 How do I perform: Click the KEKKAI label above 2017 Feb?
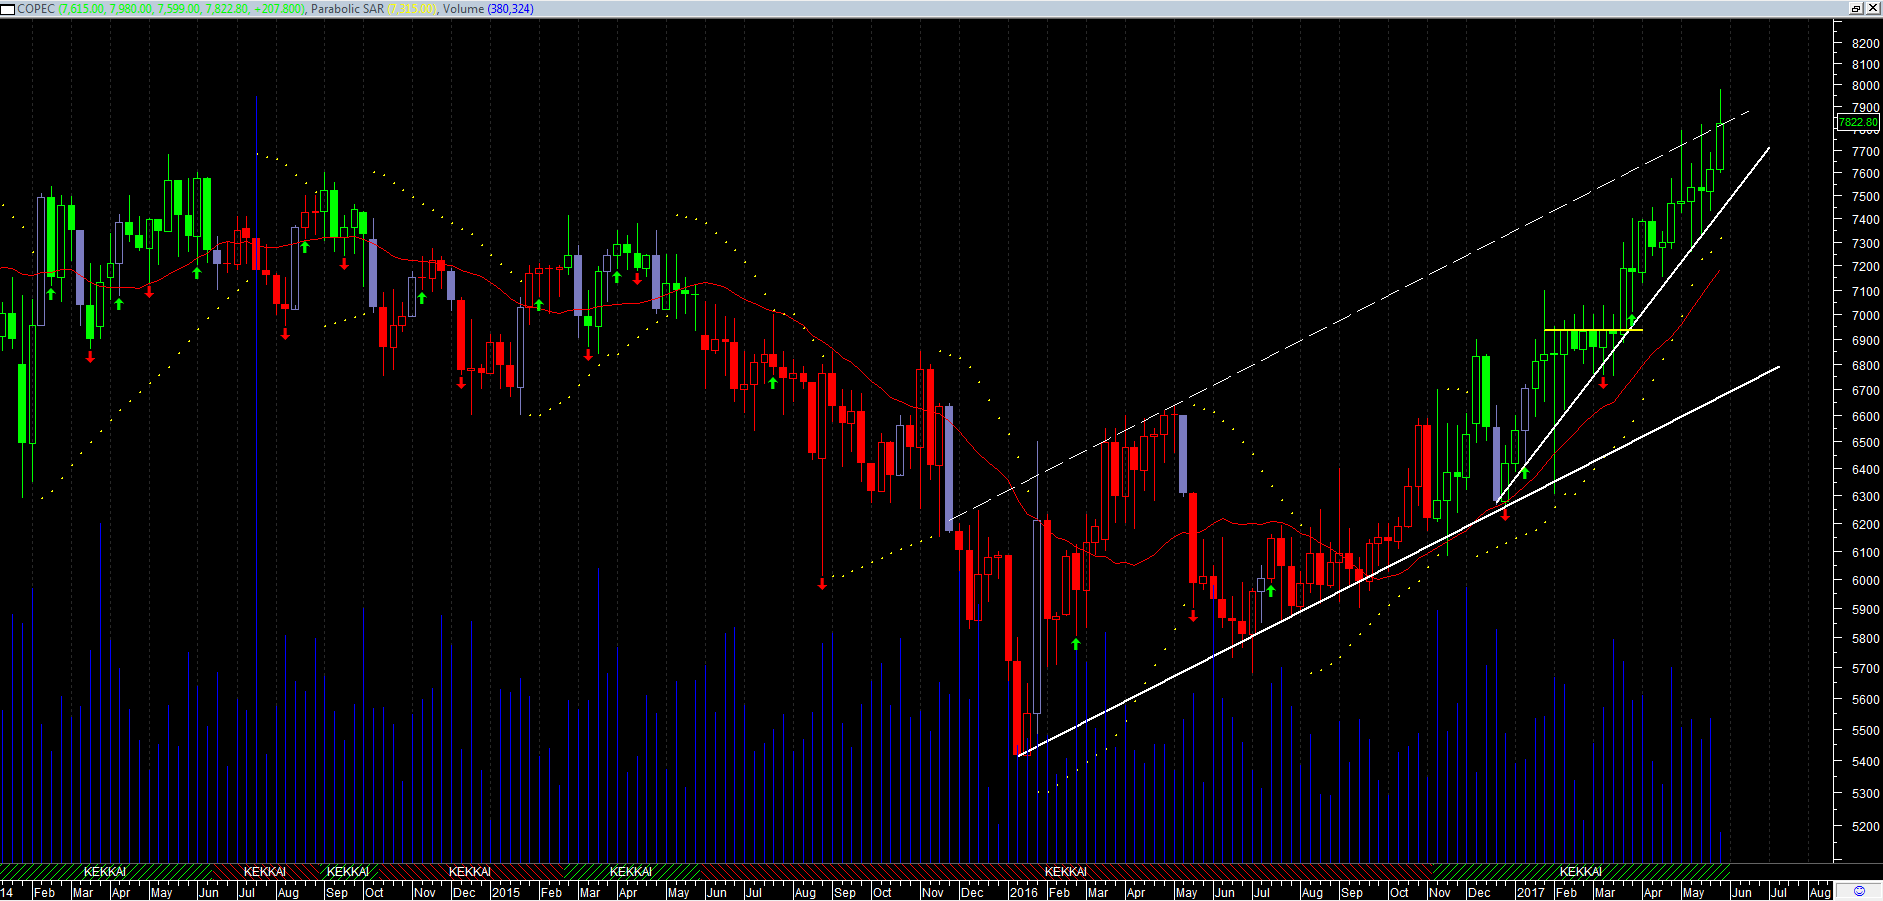[1581, 872]
